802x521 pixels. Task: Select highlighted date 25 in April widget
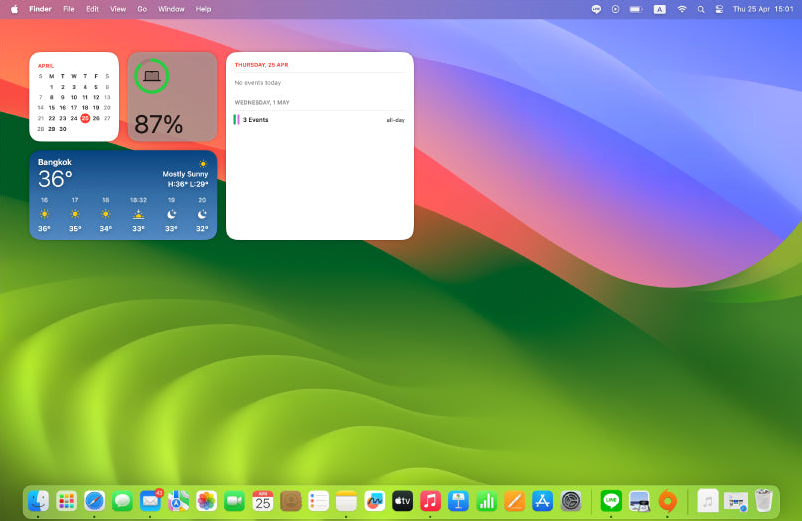tap(85, 118)
